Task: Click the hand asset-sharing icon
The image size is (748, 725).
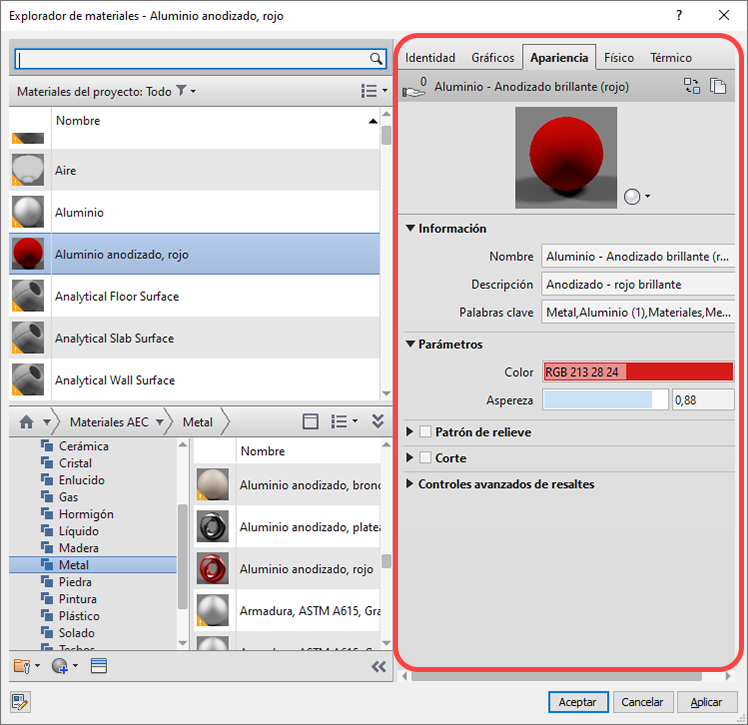Action: 414,87
